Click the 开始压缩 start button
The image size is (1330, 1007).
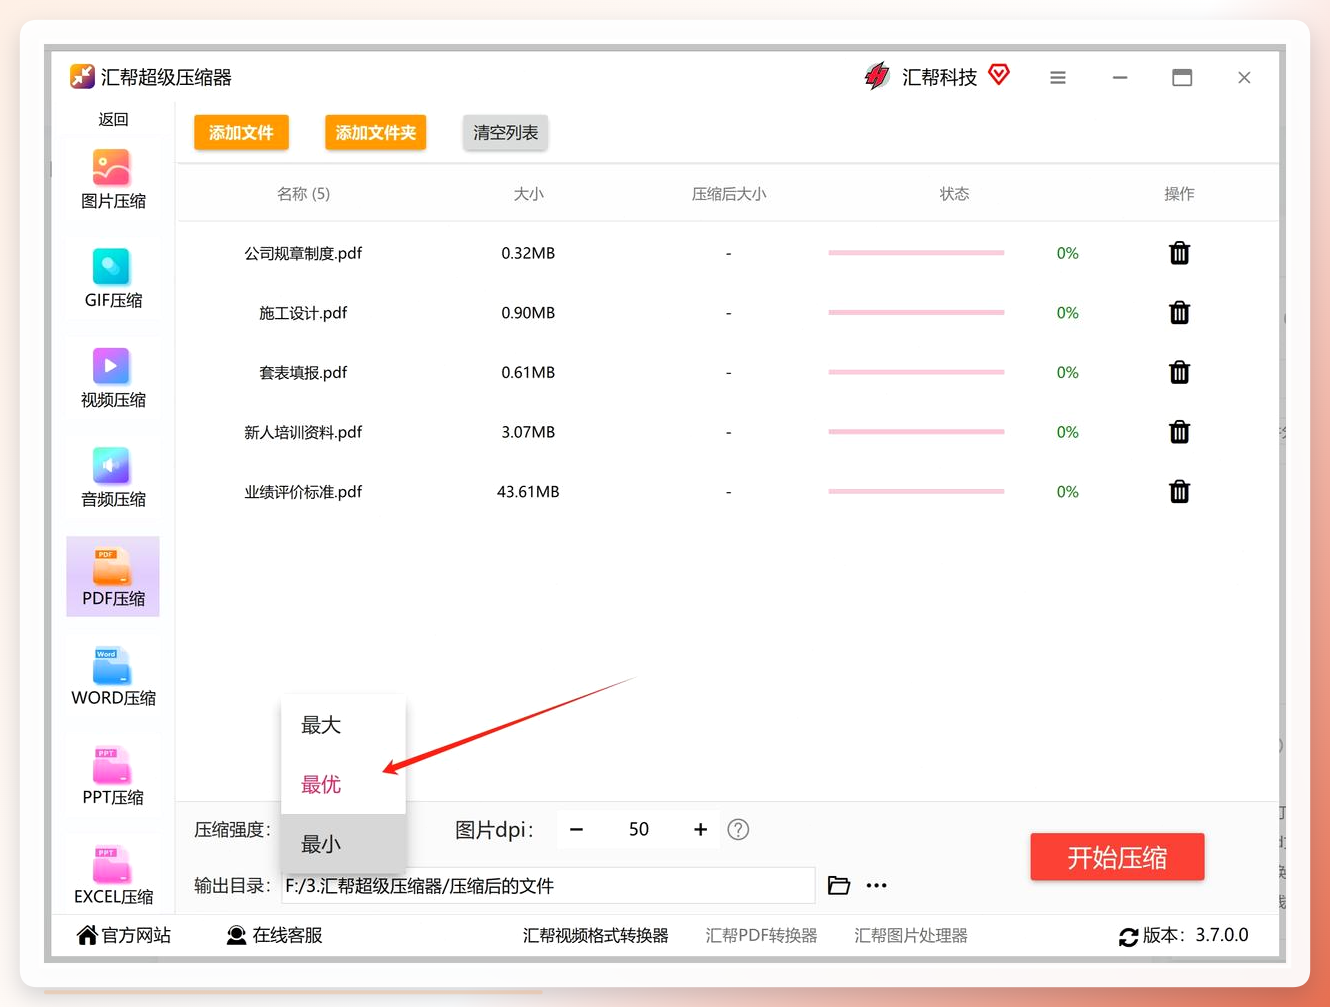coord(1117,857)
